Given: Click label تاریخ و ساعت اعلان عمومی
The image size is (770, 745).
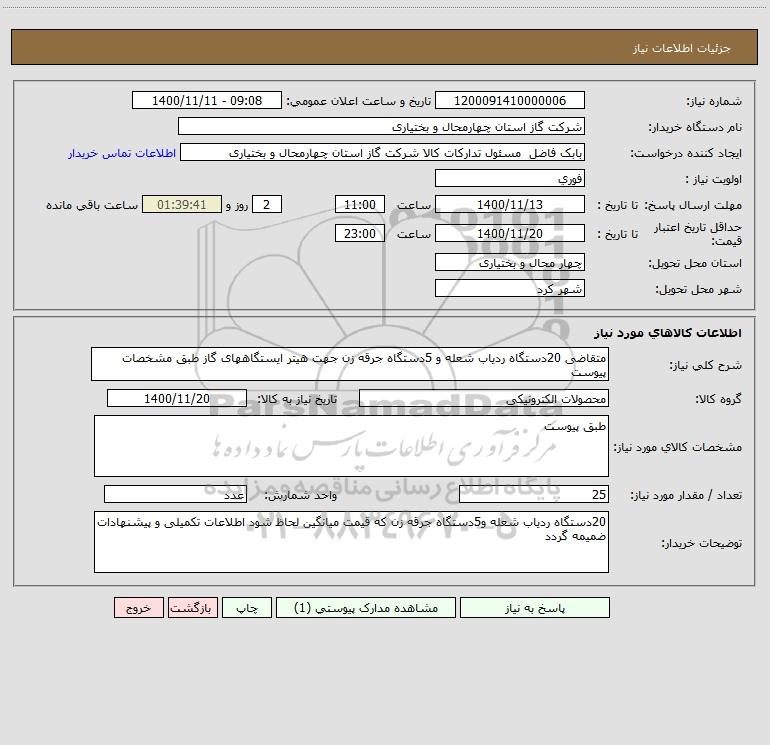Looking at the screenshot, I should coord(359,101).
